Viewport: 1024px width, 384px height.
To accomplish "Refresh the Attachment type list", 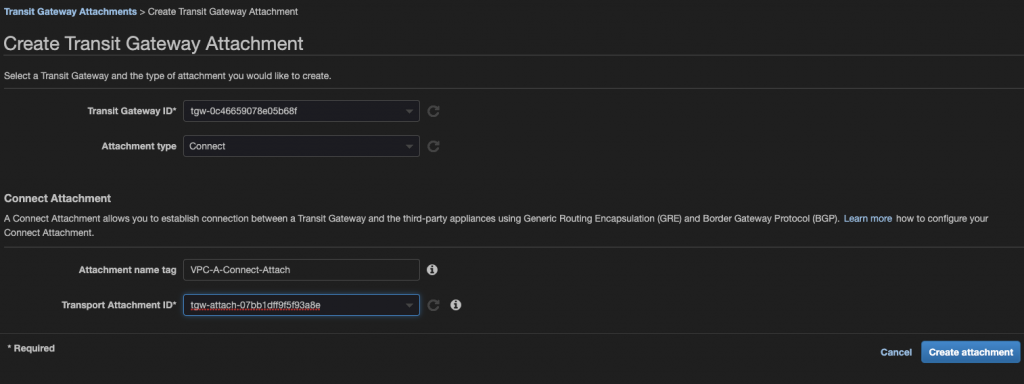I will tap(433, 146).
